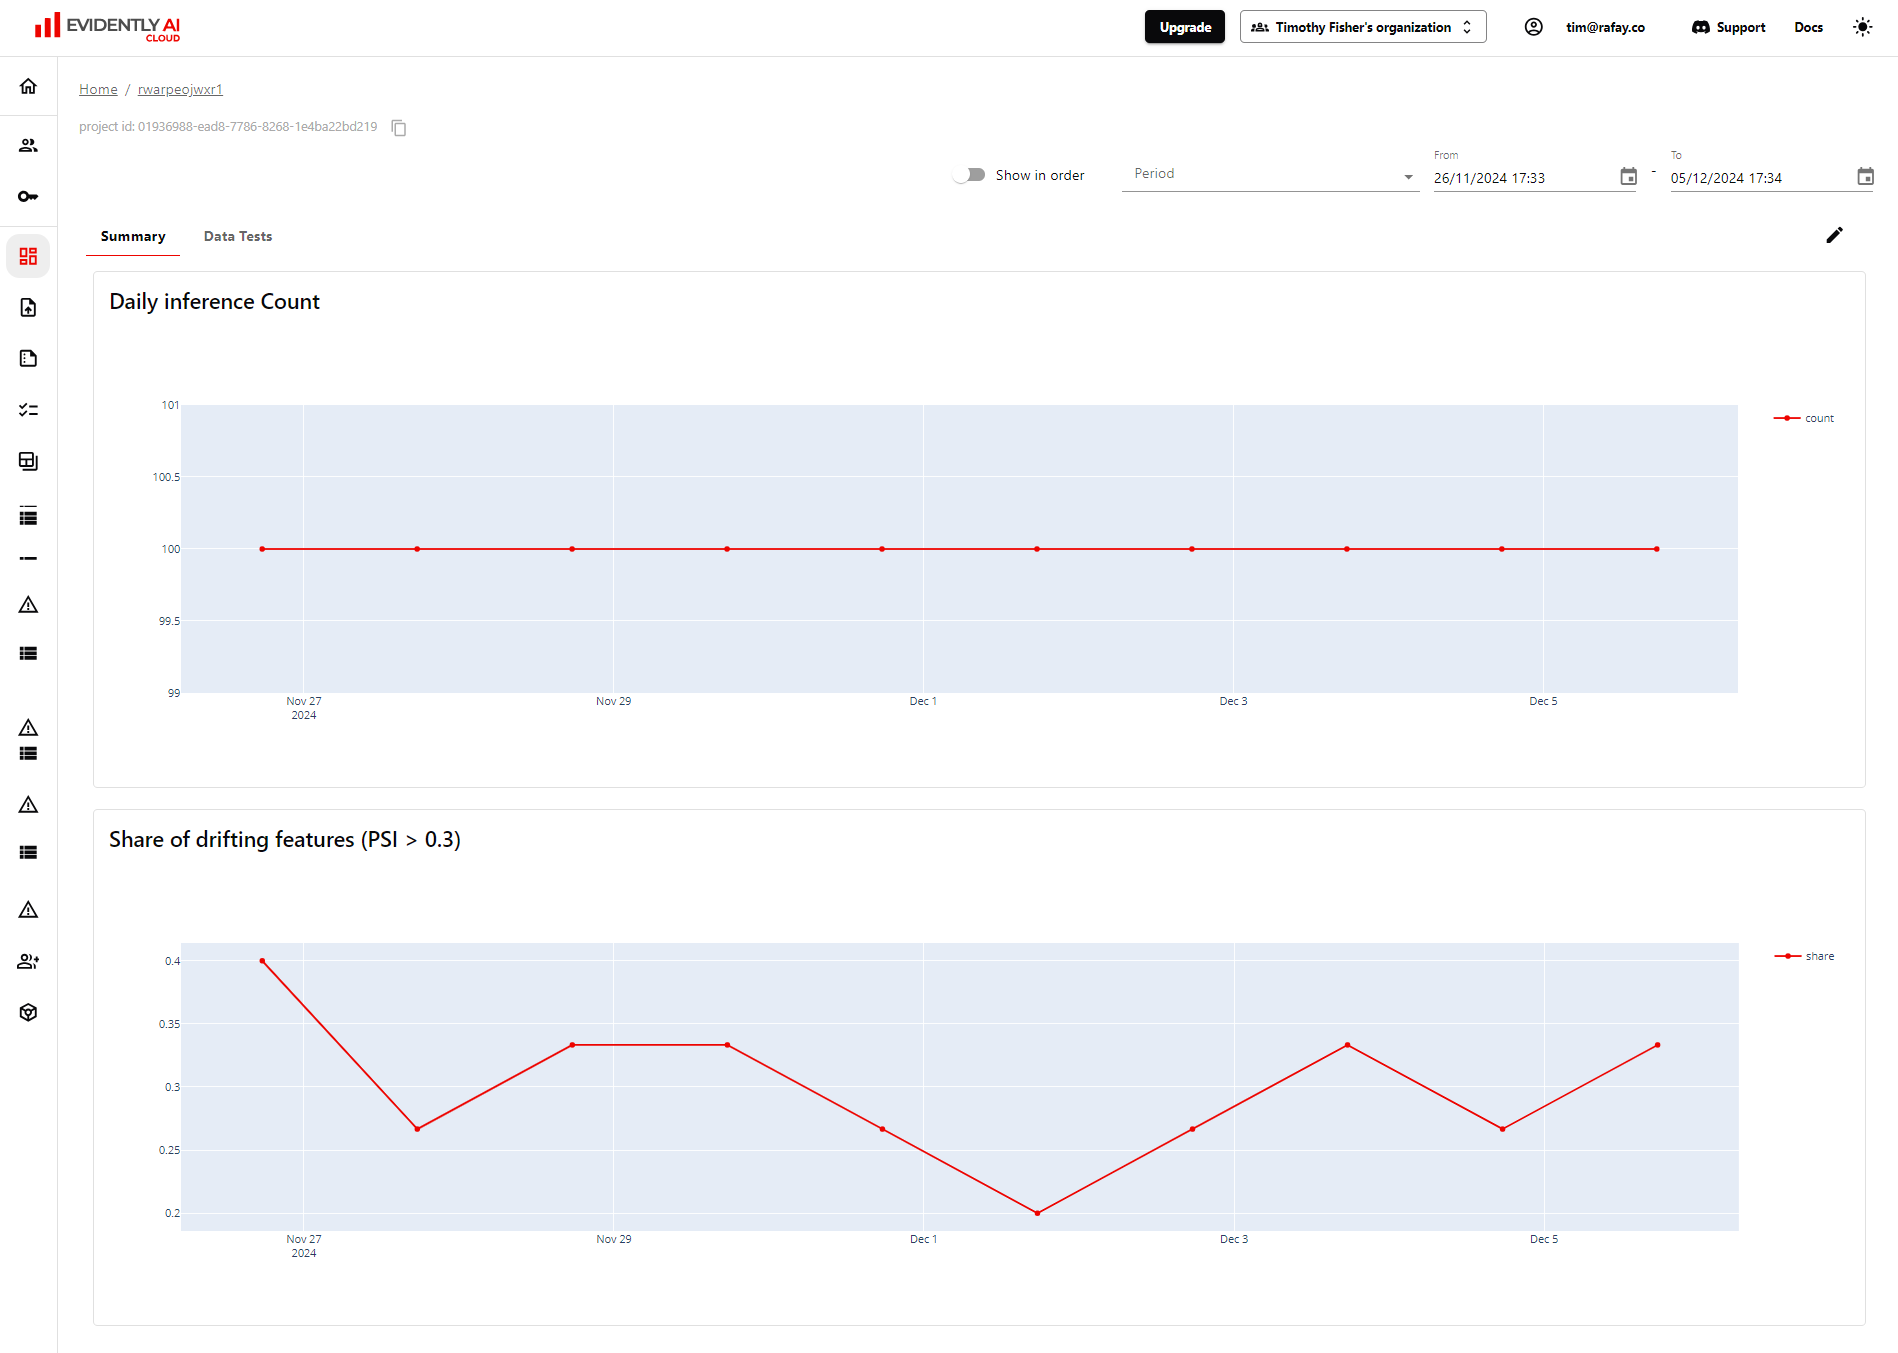Switch to the Data Tests tab
Image resolution: width=1898 pixels, height=1353 pixels.
pyautogui.click(x=238, y=236)
